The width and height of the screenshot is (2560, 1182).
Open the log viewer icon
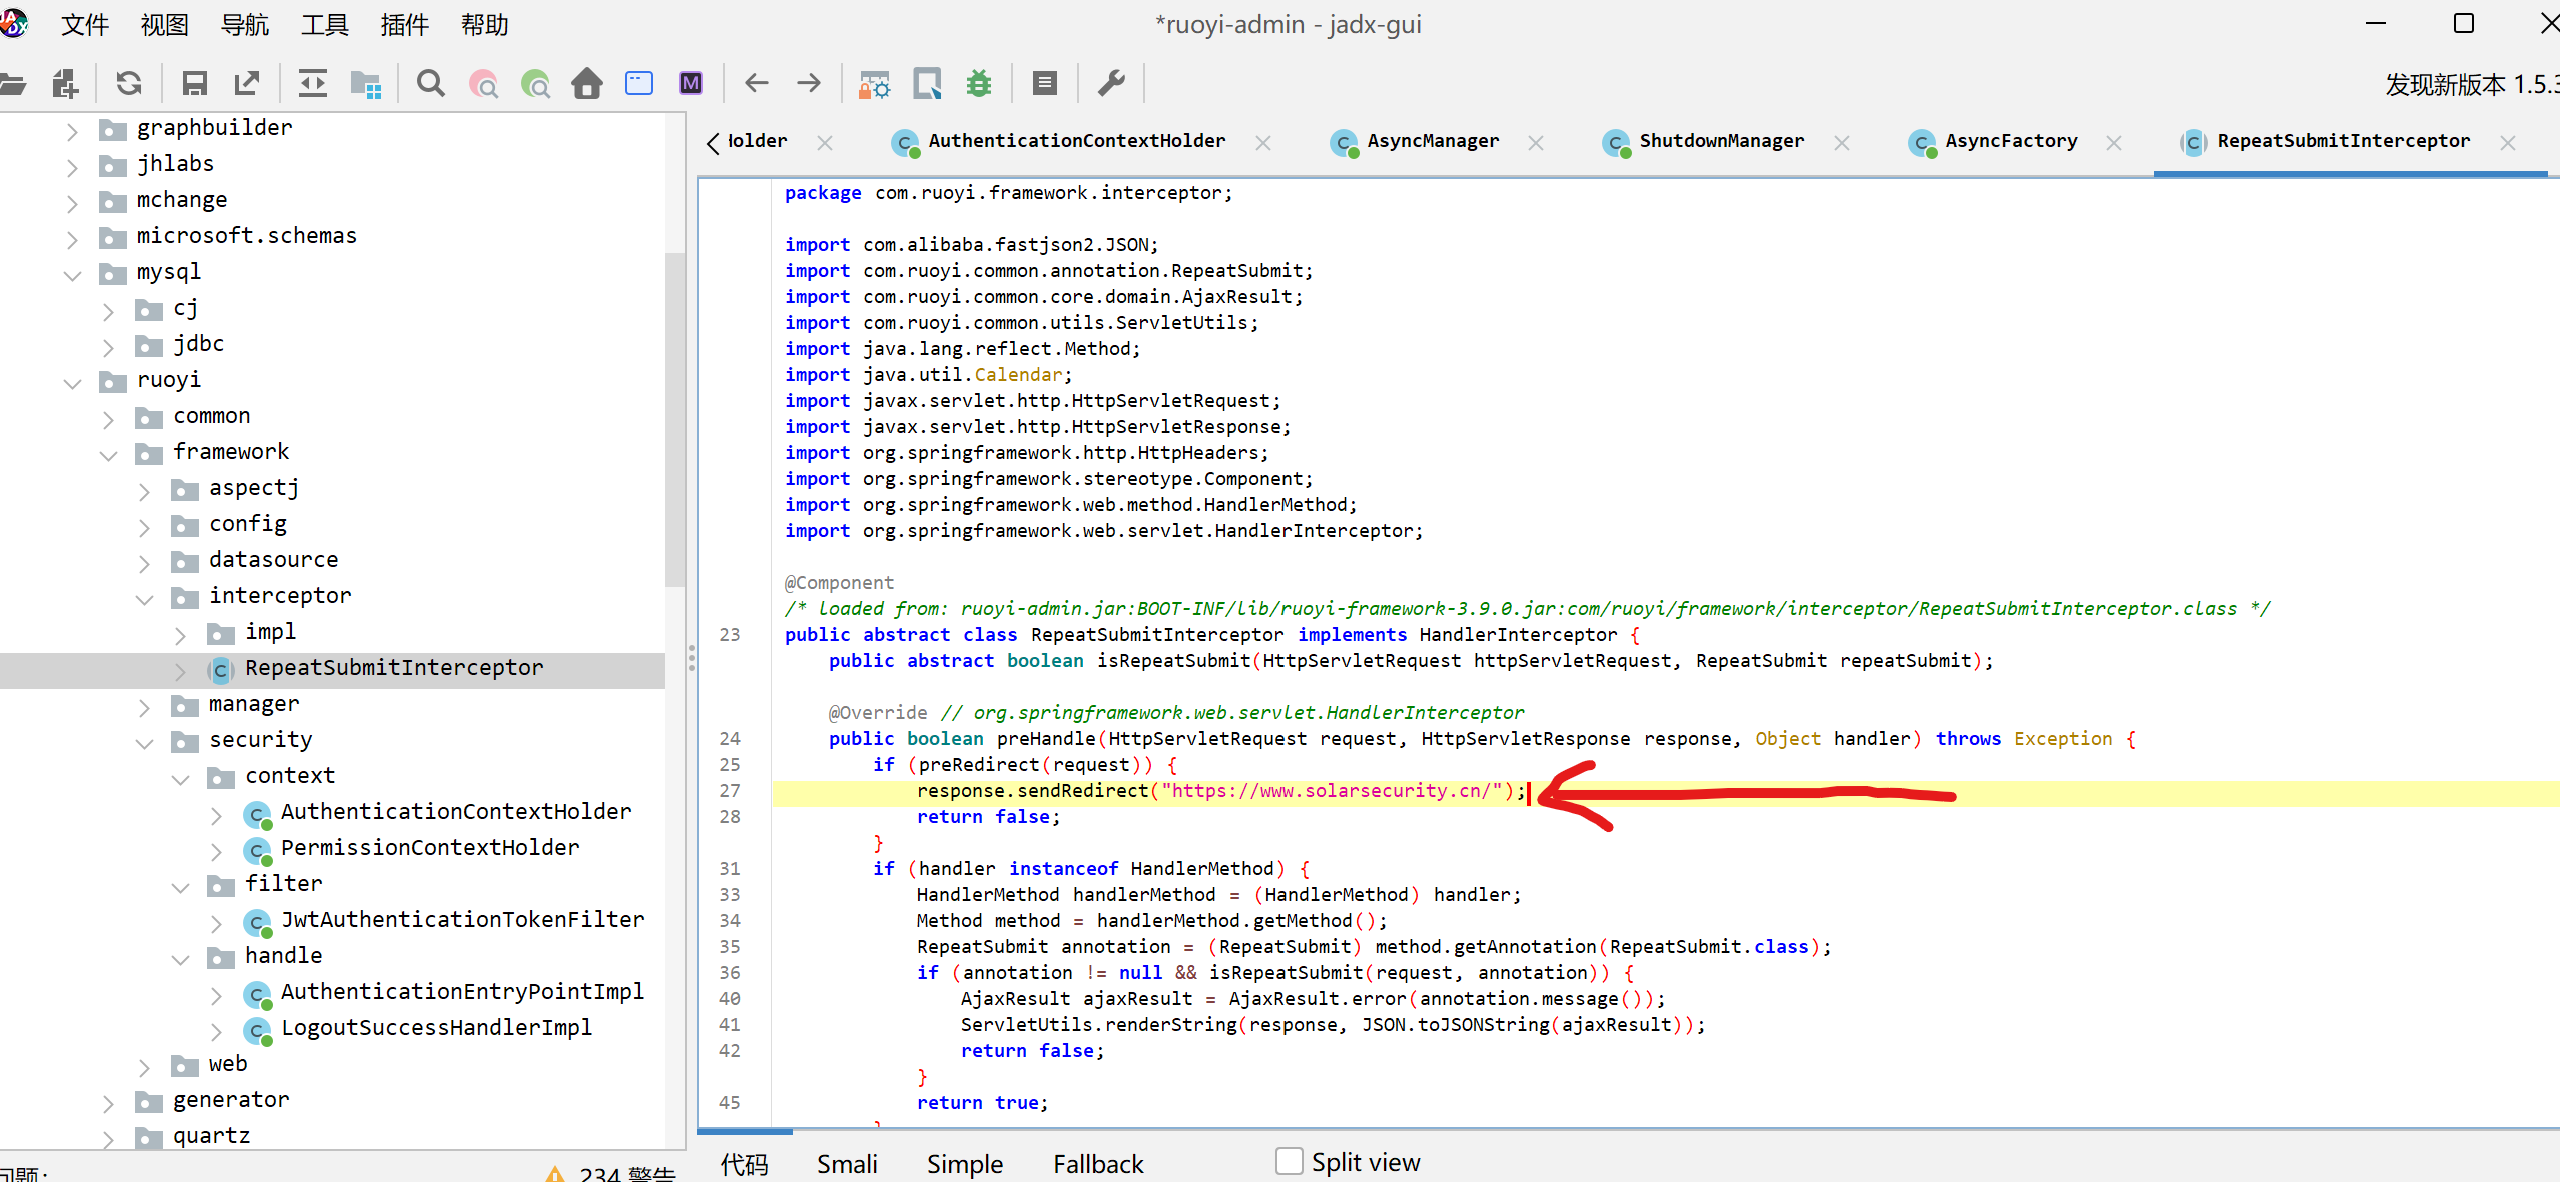click(x=1045, y=84)
